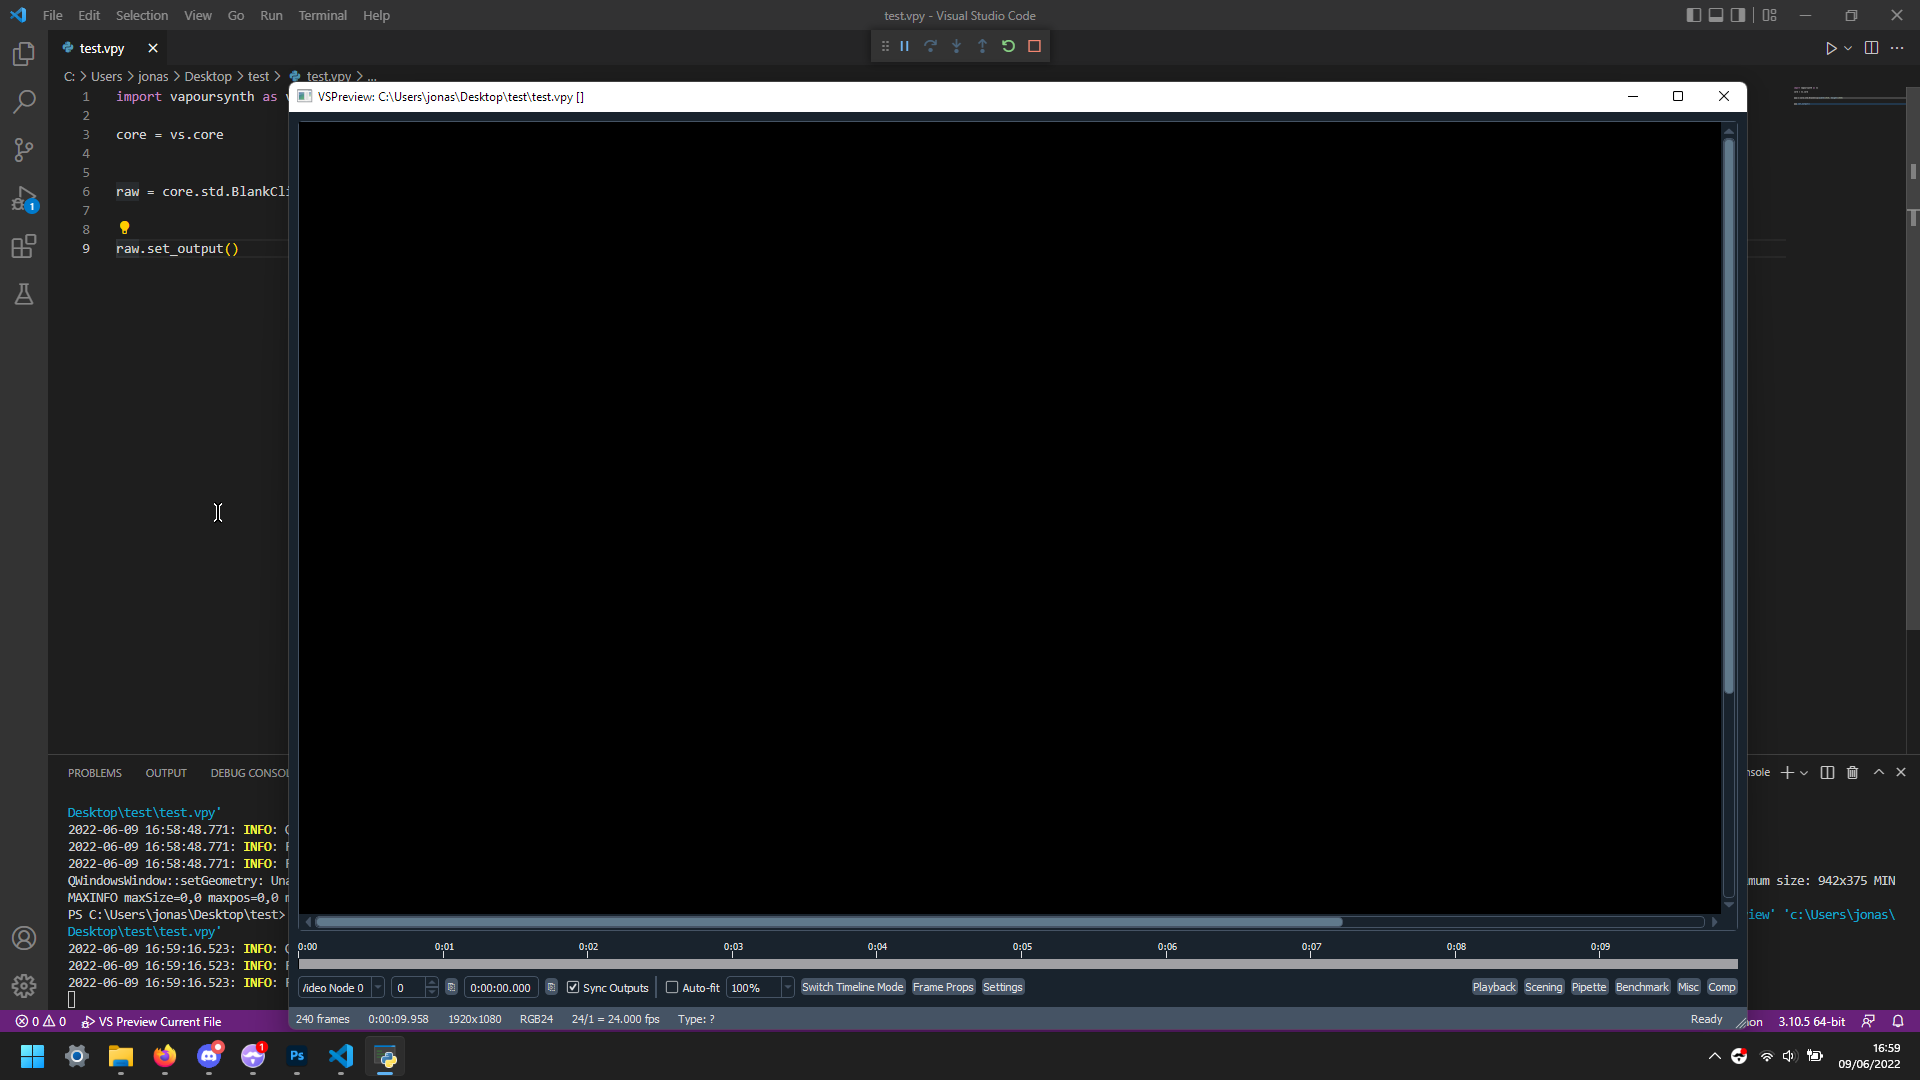Copy the frame number to clipboard
Screen dimensions: 1920x1080
pyautogui.click(x=451, y=987)
